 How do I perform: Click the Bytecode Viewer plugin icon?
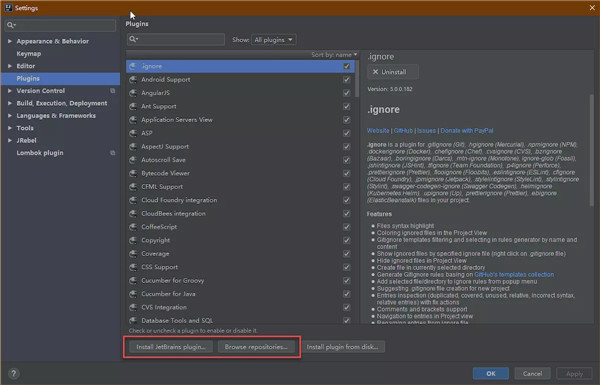133,173
